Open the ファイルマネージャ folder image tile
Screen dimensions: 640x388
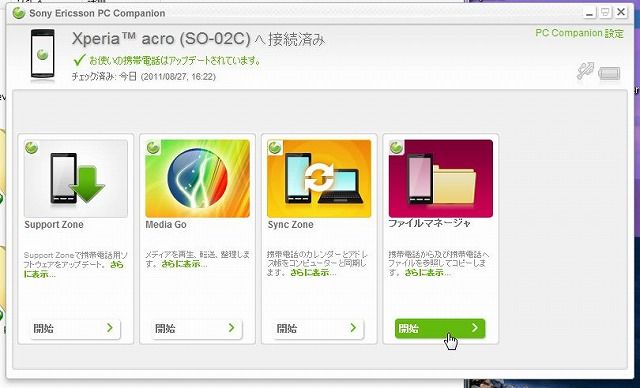coord(441,179)
